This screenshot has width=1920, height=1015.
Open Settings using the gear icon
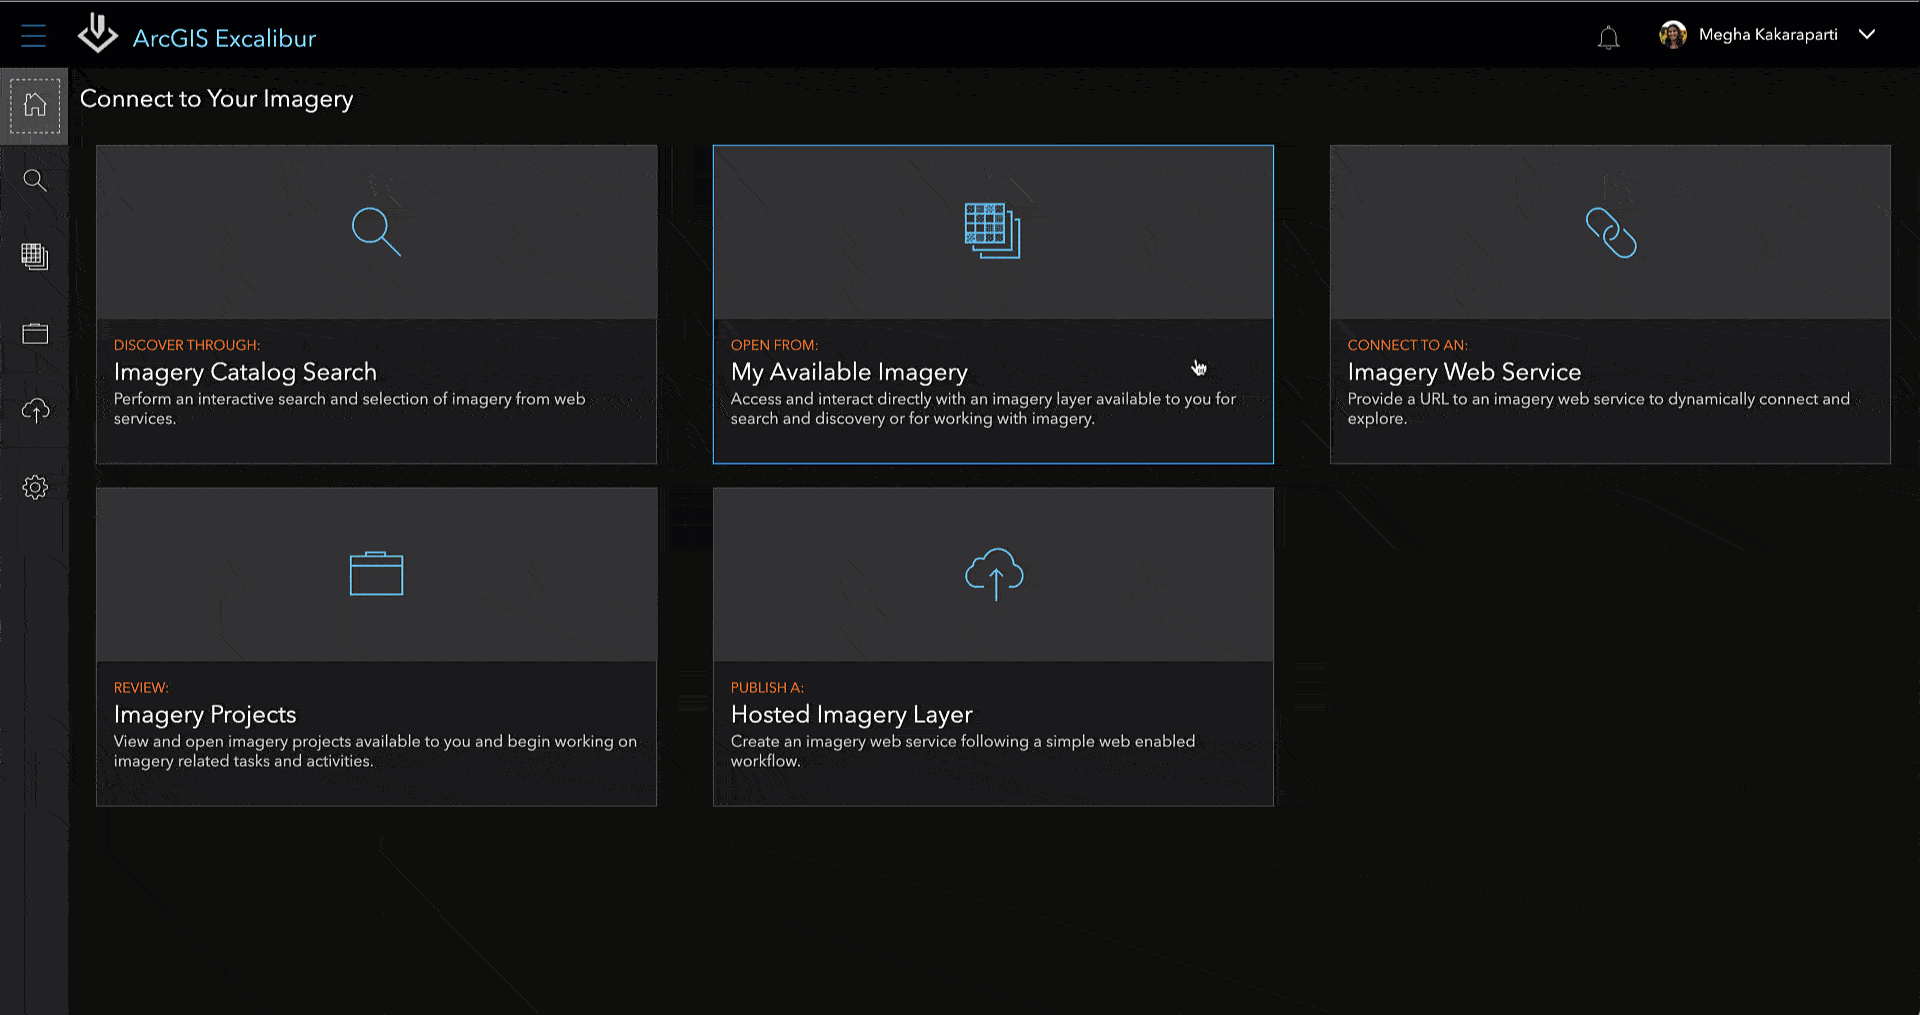(x=35, y=487)
